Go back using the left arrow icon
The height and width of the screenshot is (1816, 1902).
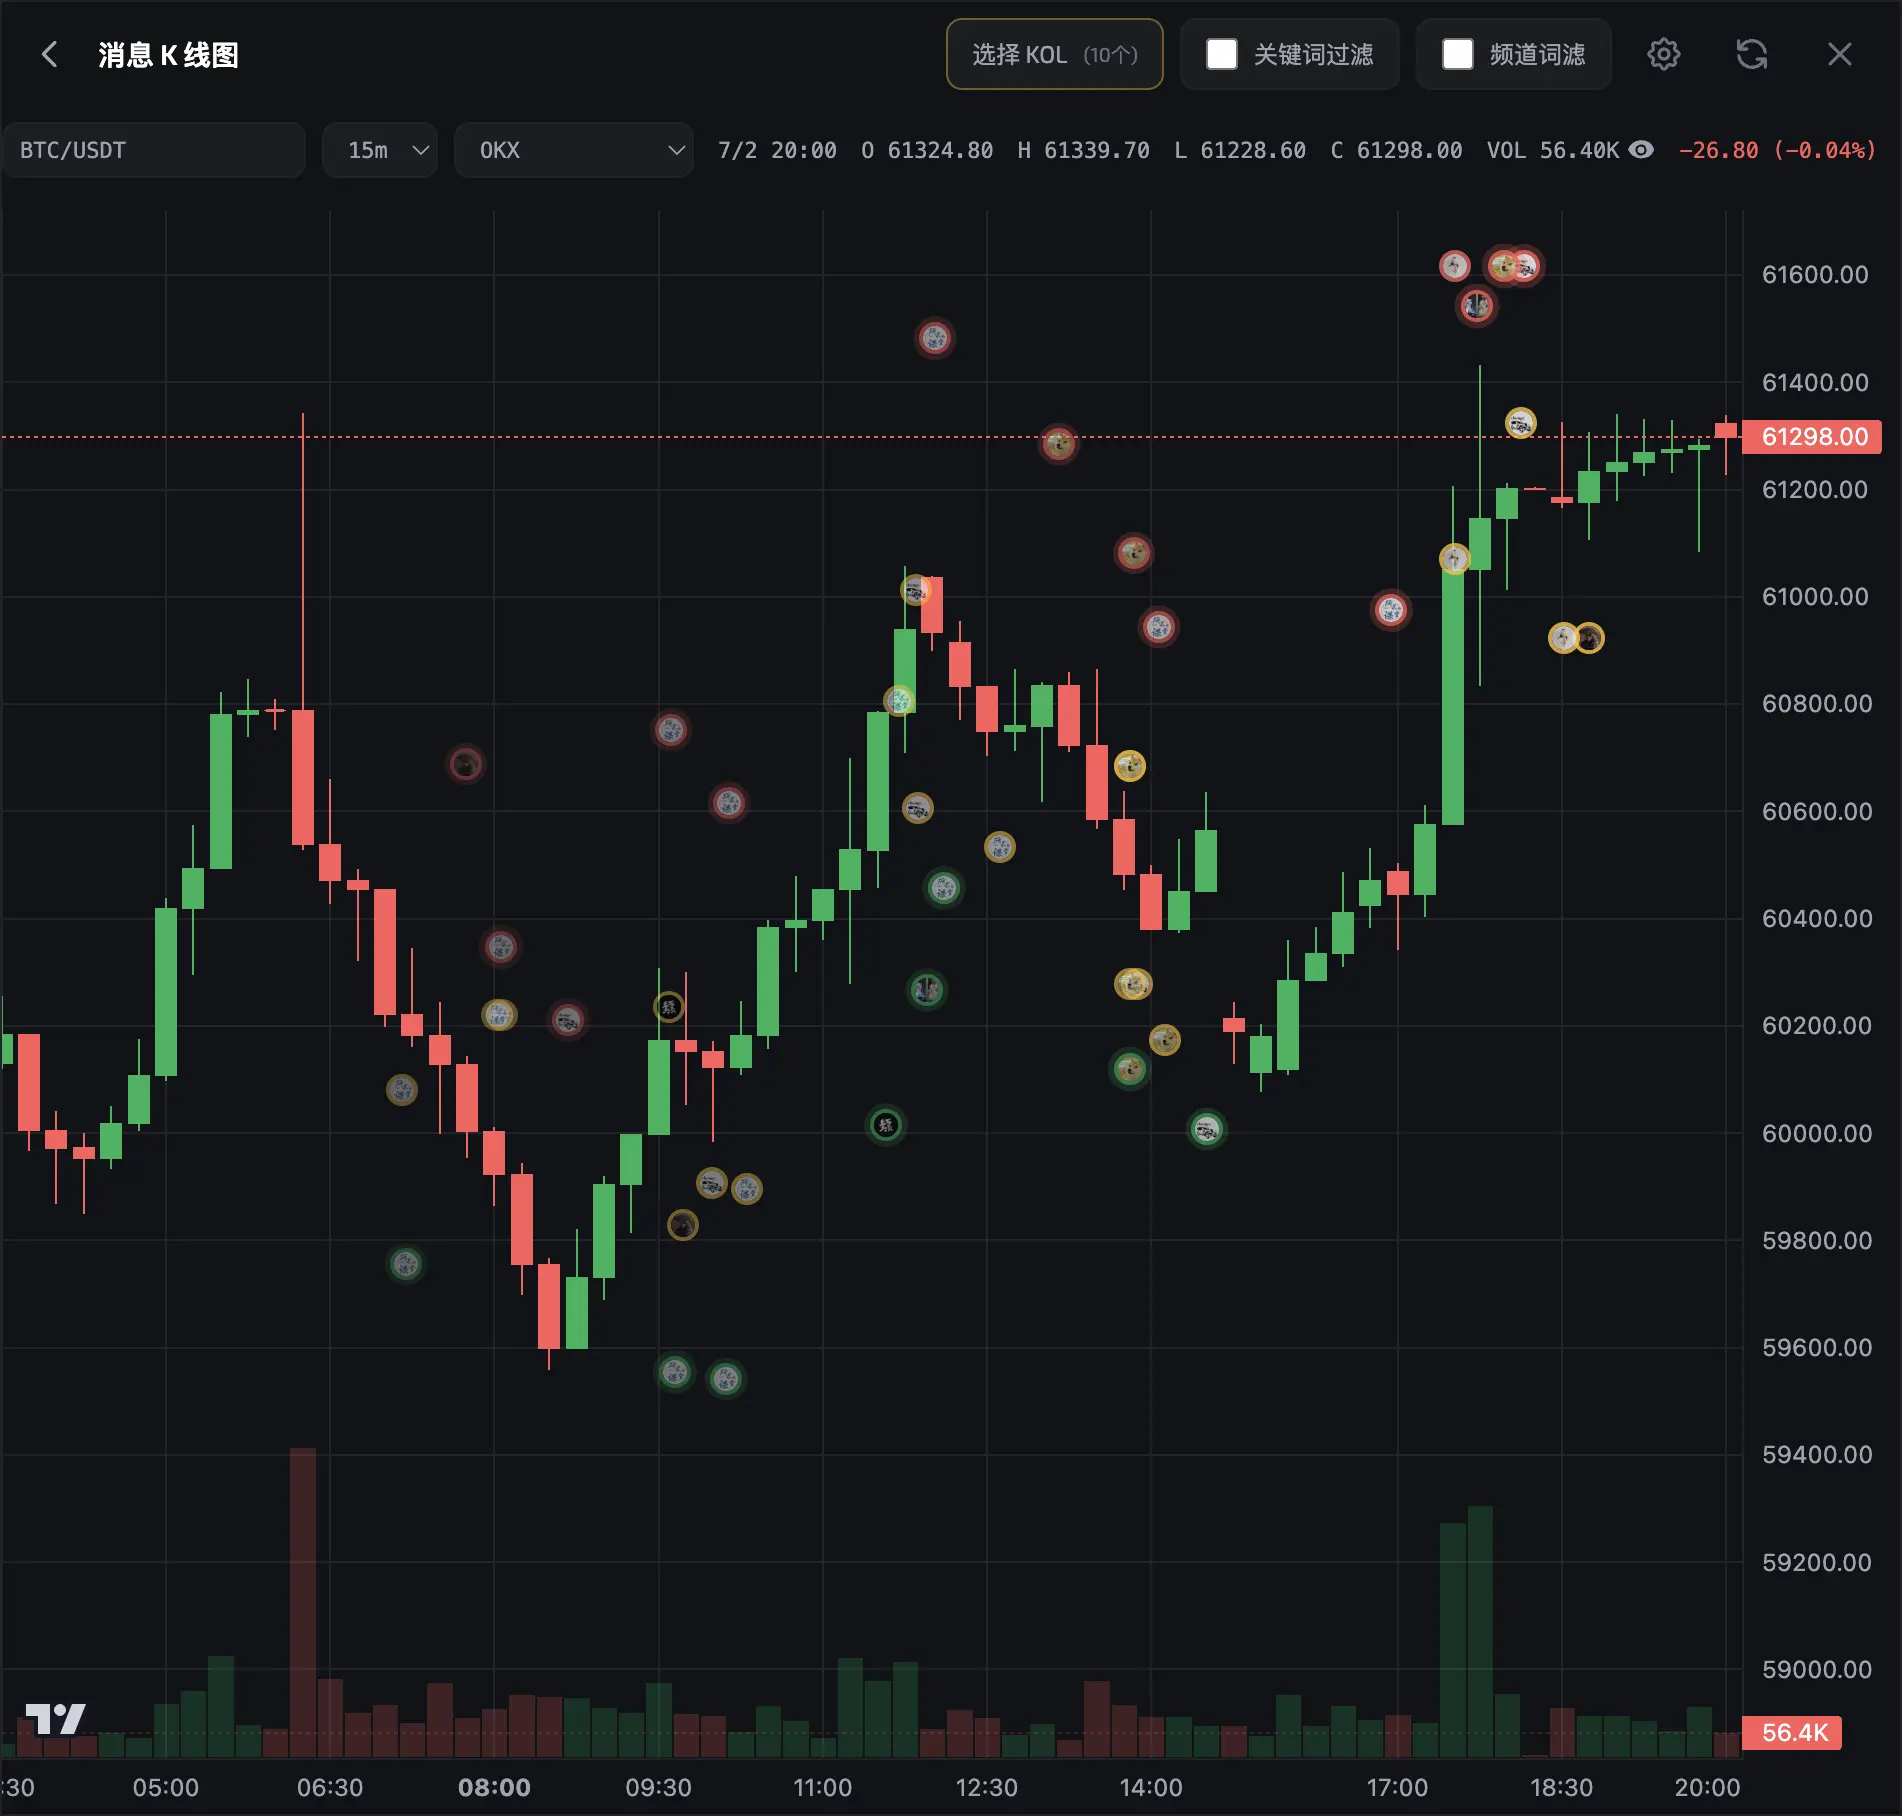click(49, 54)
